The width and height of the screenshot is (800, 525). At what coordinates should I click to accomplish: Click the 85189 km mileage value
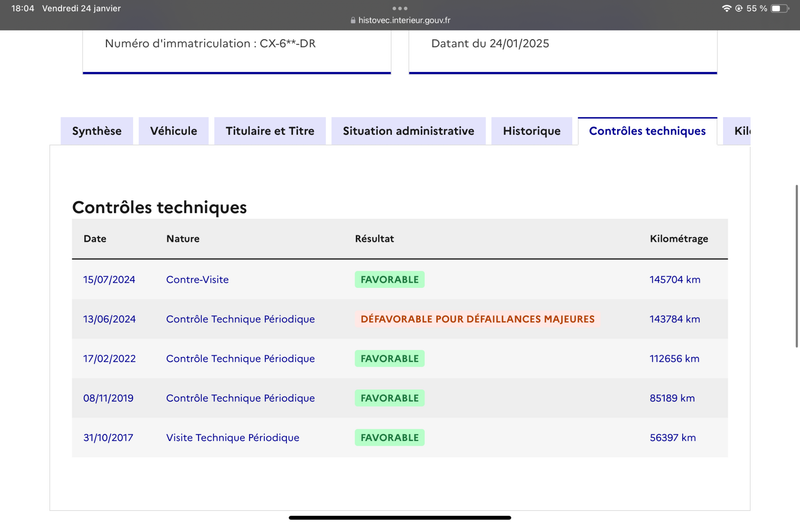tap(672, 398)
